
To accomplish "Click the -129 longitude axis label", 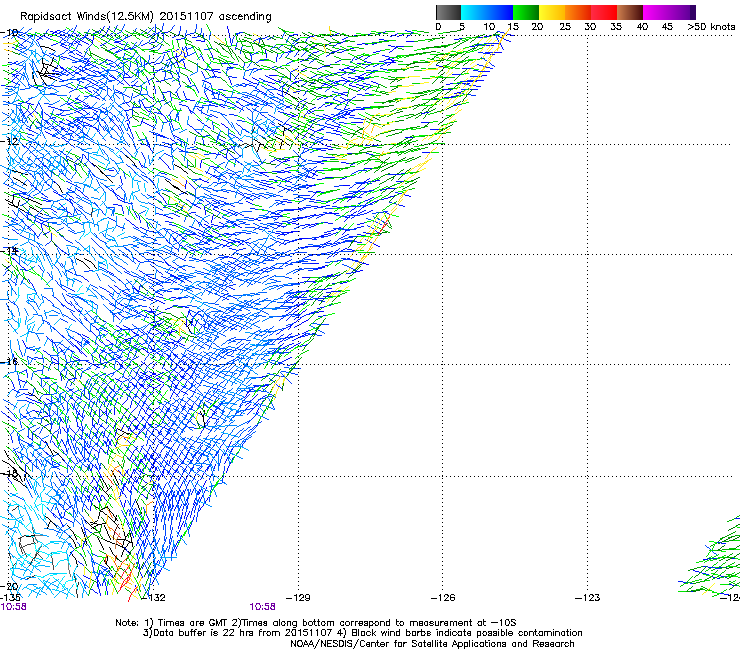I will point(299,598).
